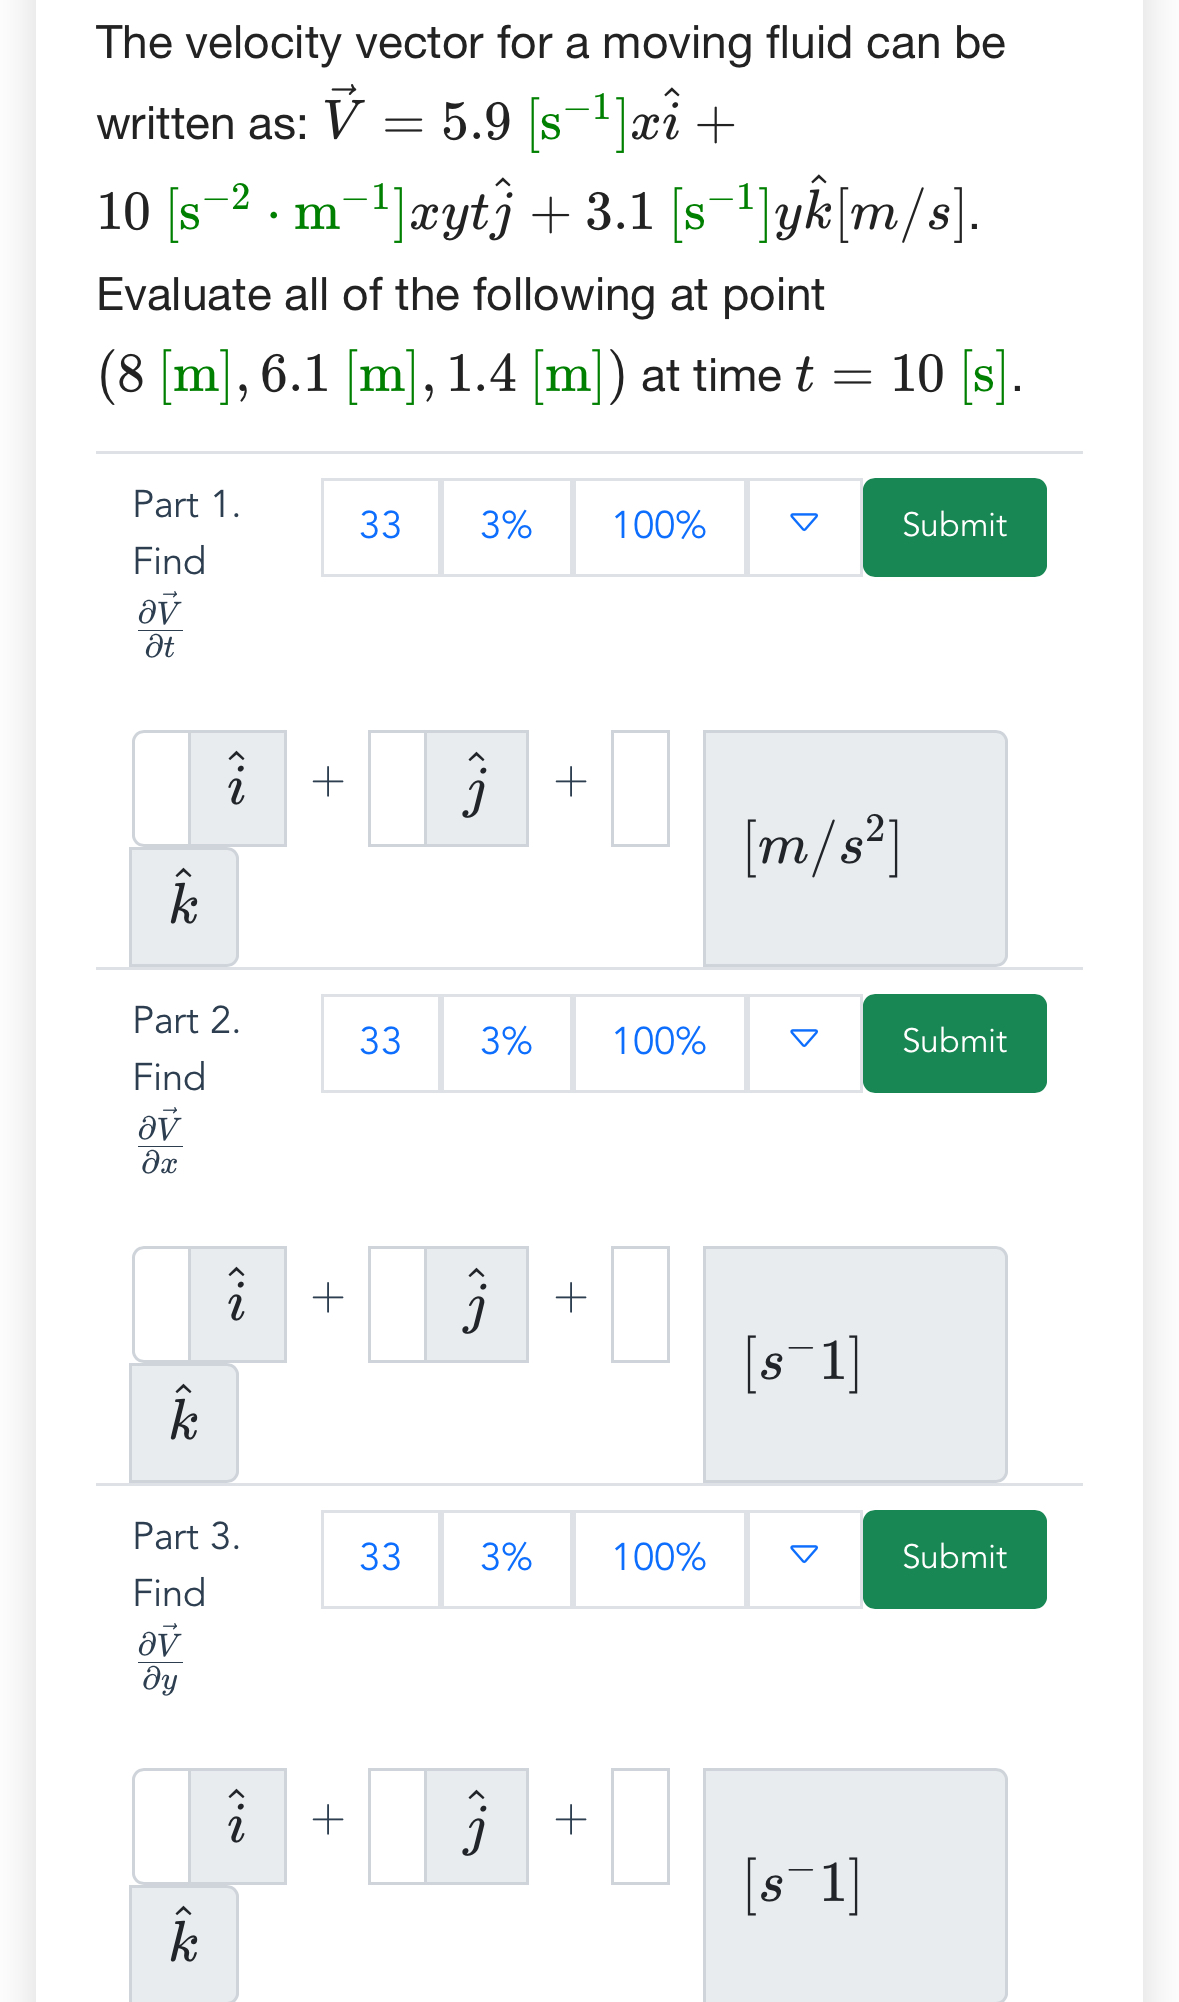
Task: Click the 33 points cell in Part 1
Action: [380, 527]
